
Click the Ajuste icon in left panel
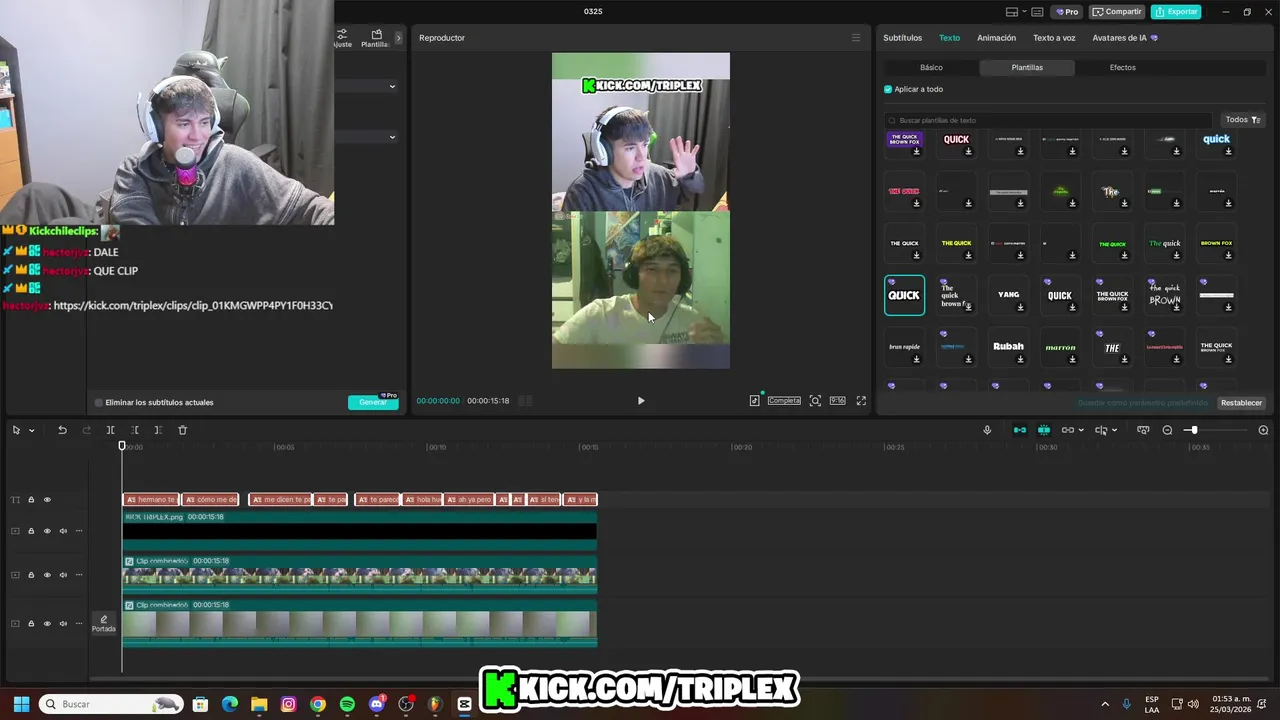342,38
